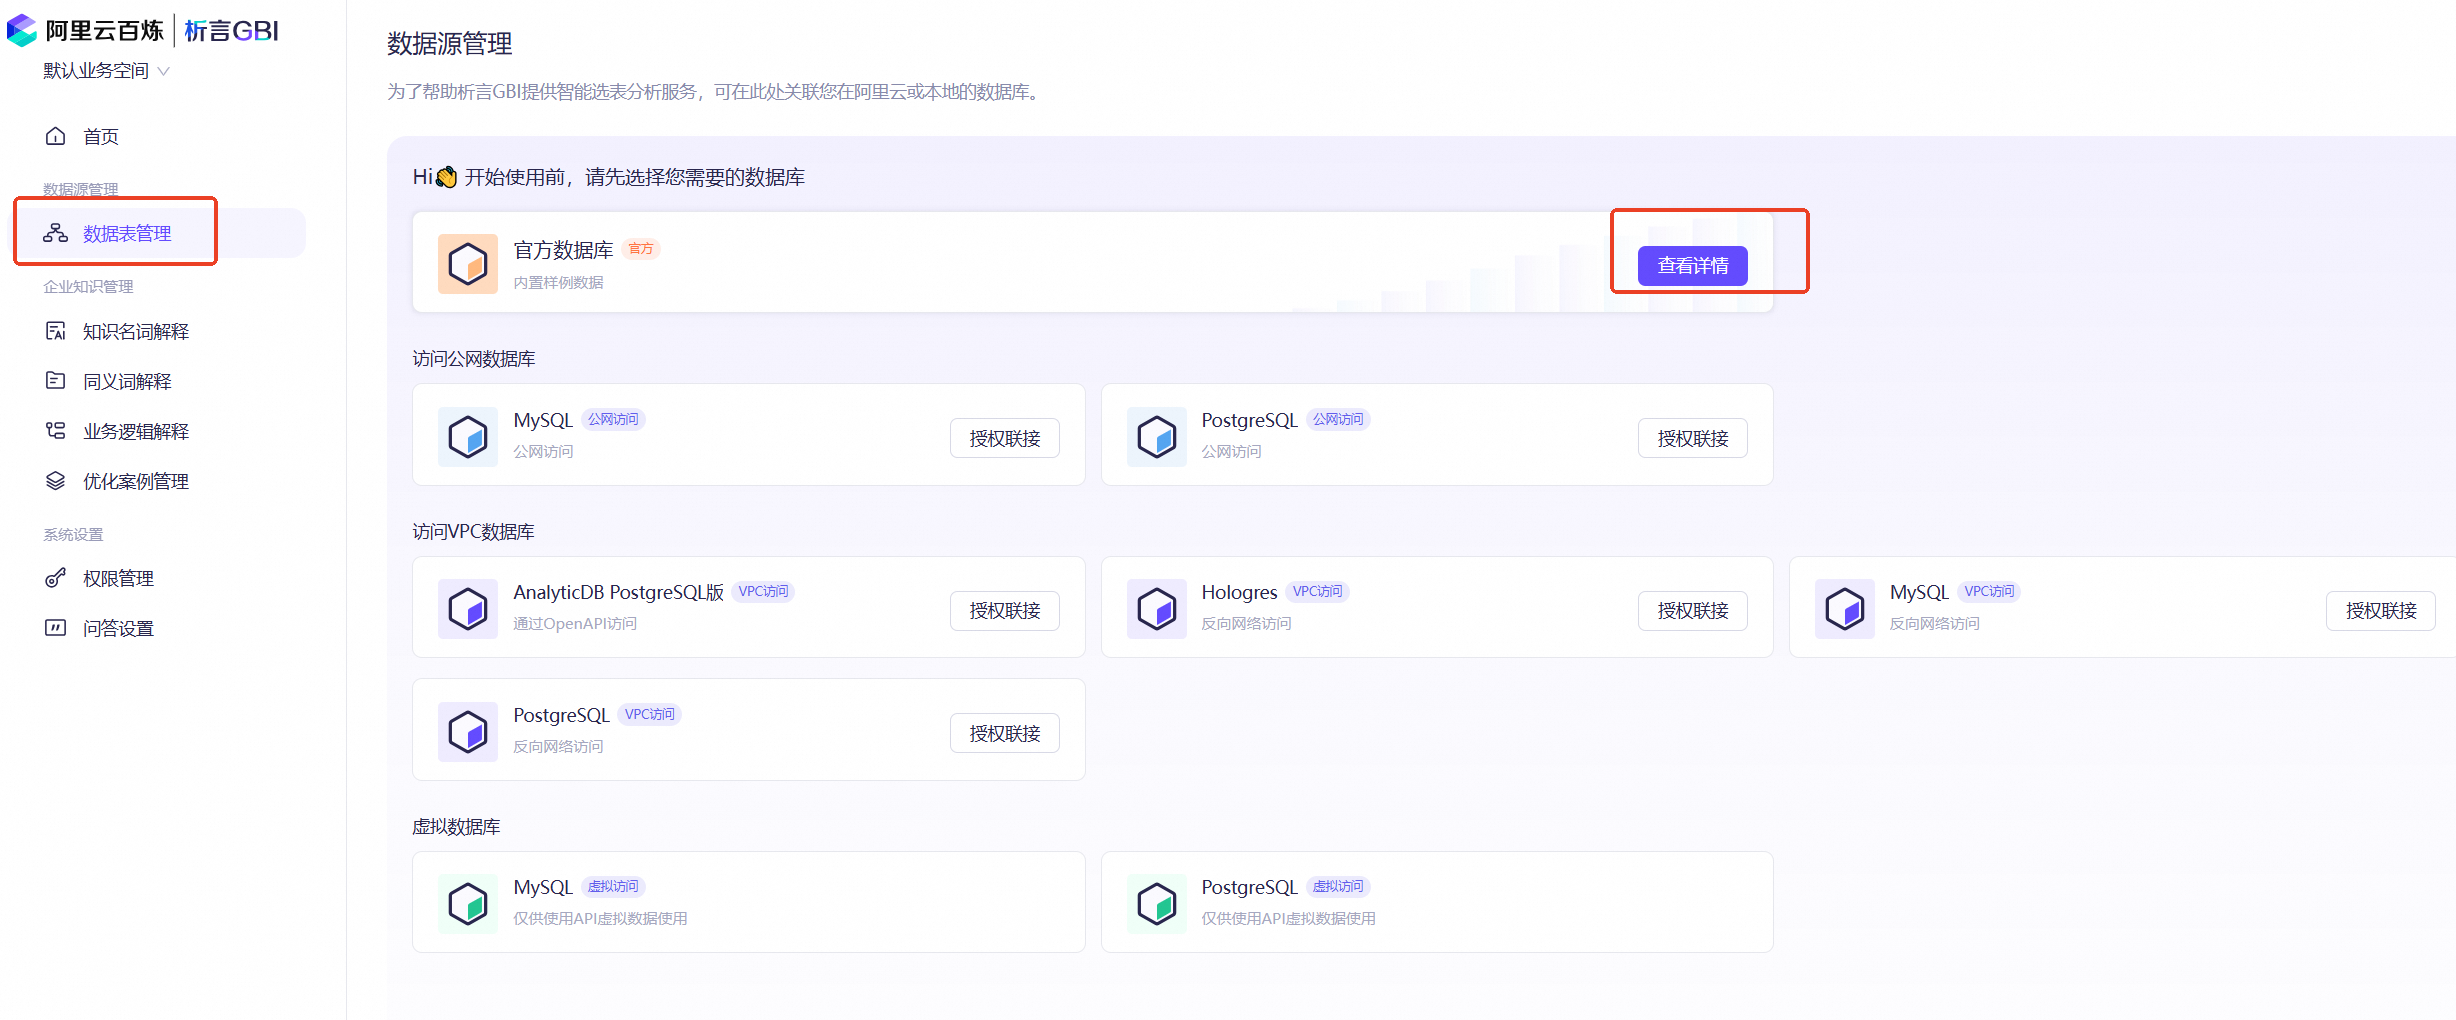This screenshot has width=2456, height=1020.
Task: Click the 知识名词解释 AI document icon
Action: 55,331
